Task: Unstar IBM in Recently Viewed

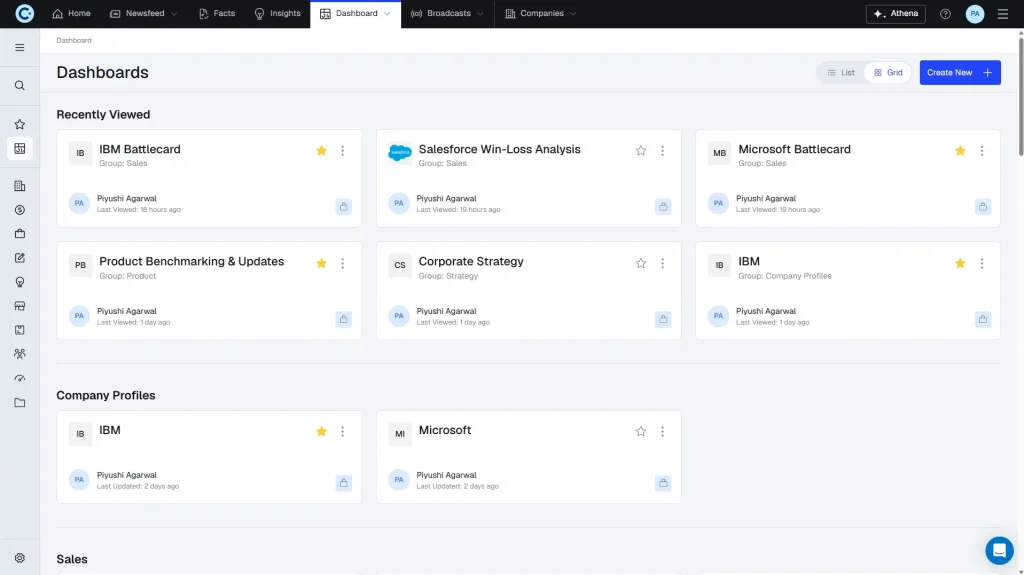Action: pos(960,263)
